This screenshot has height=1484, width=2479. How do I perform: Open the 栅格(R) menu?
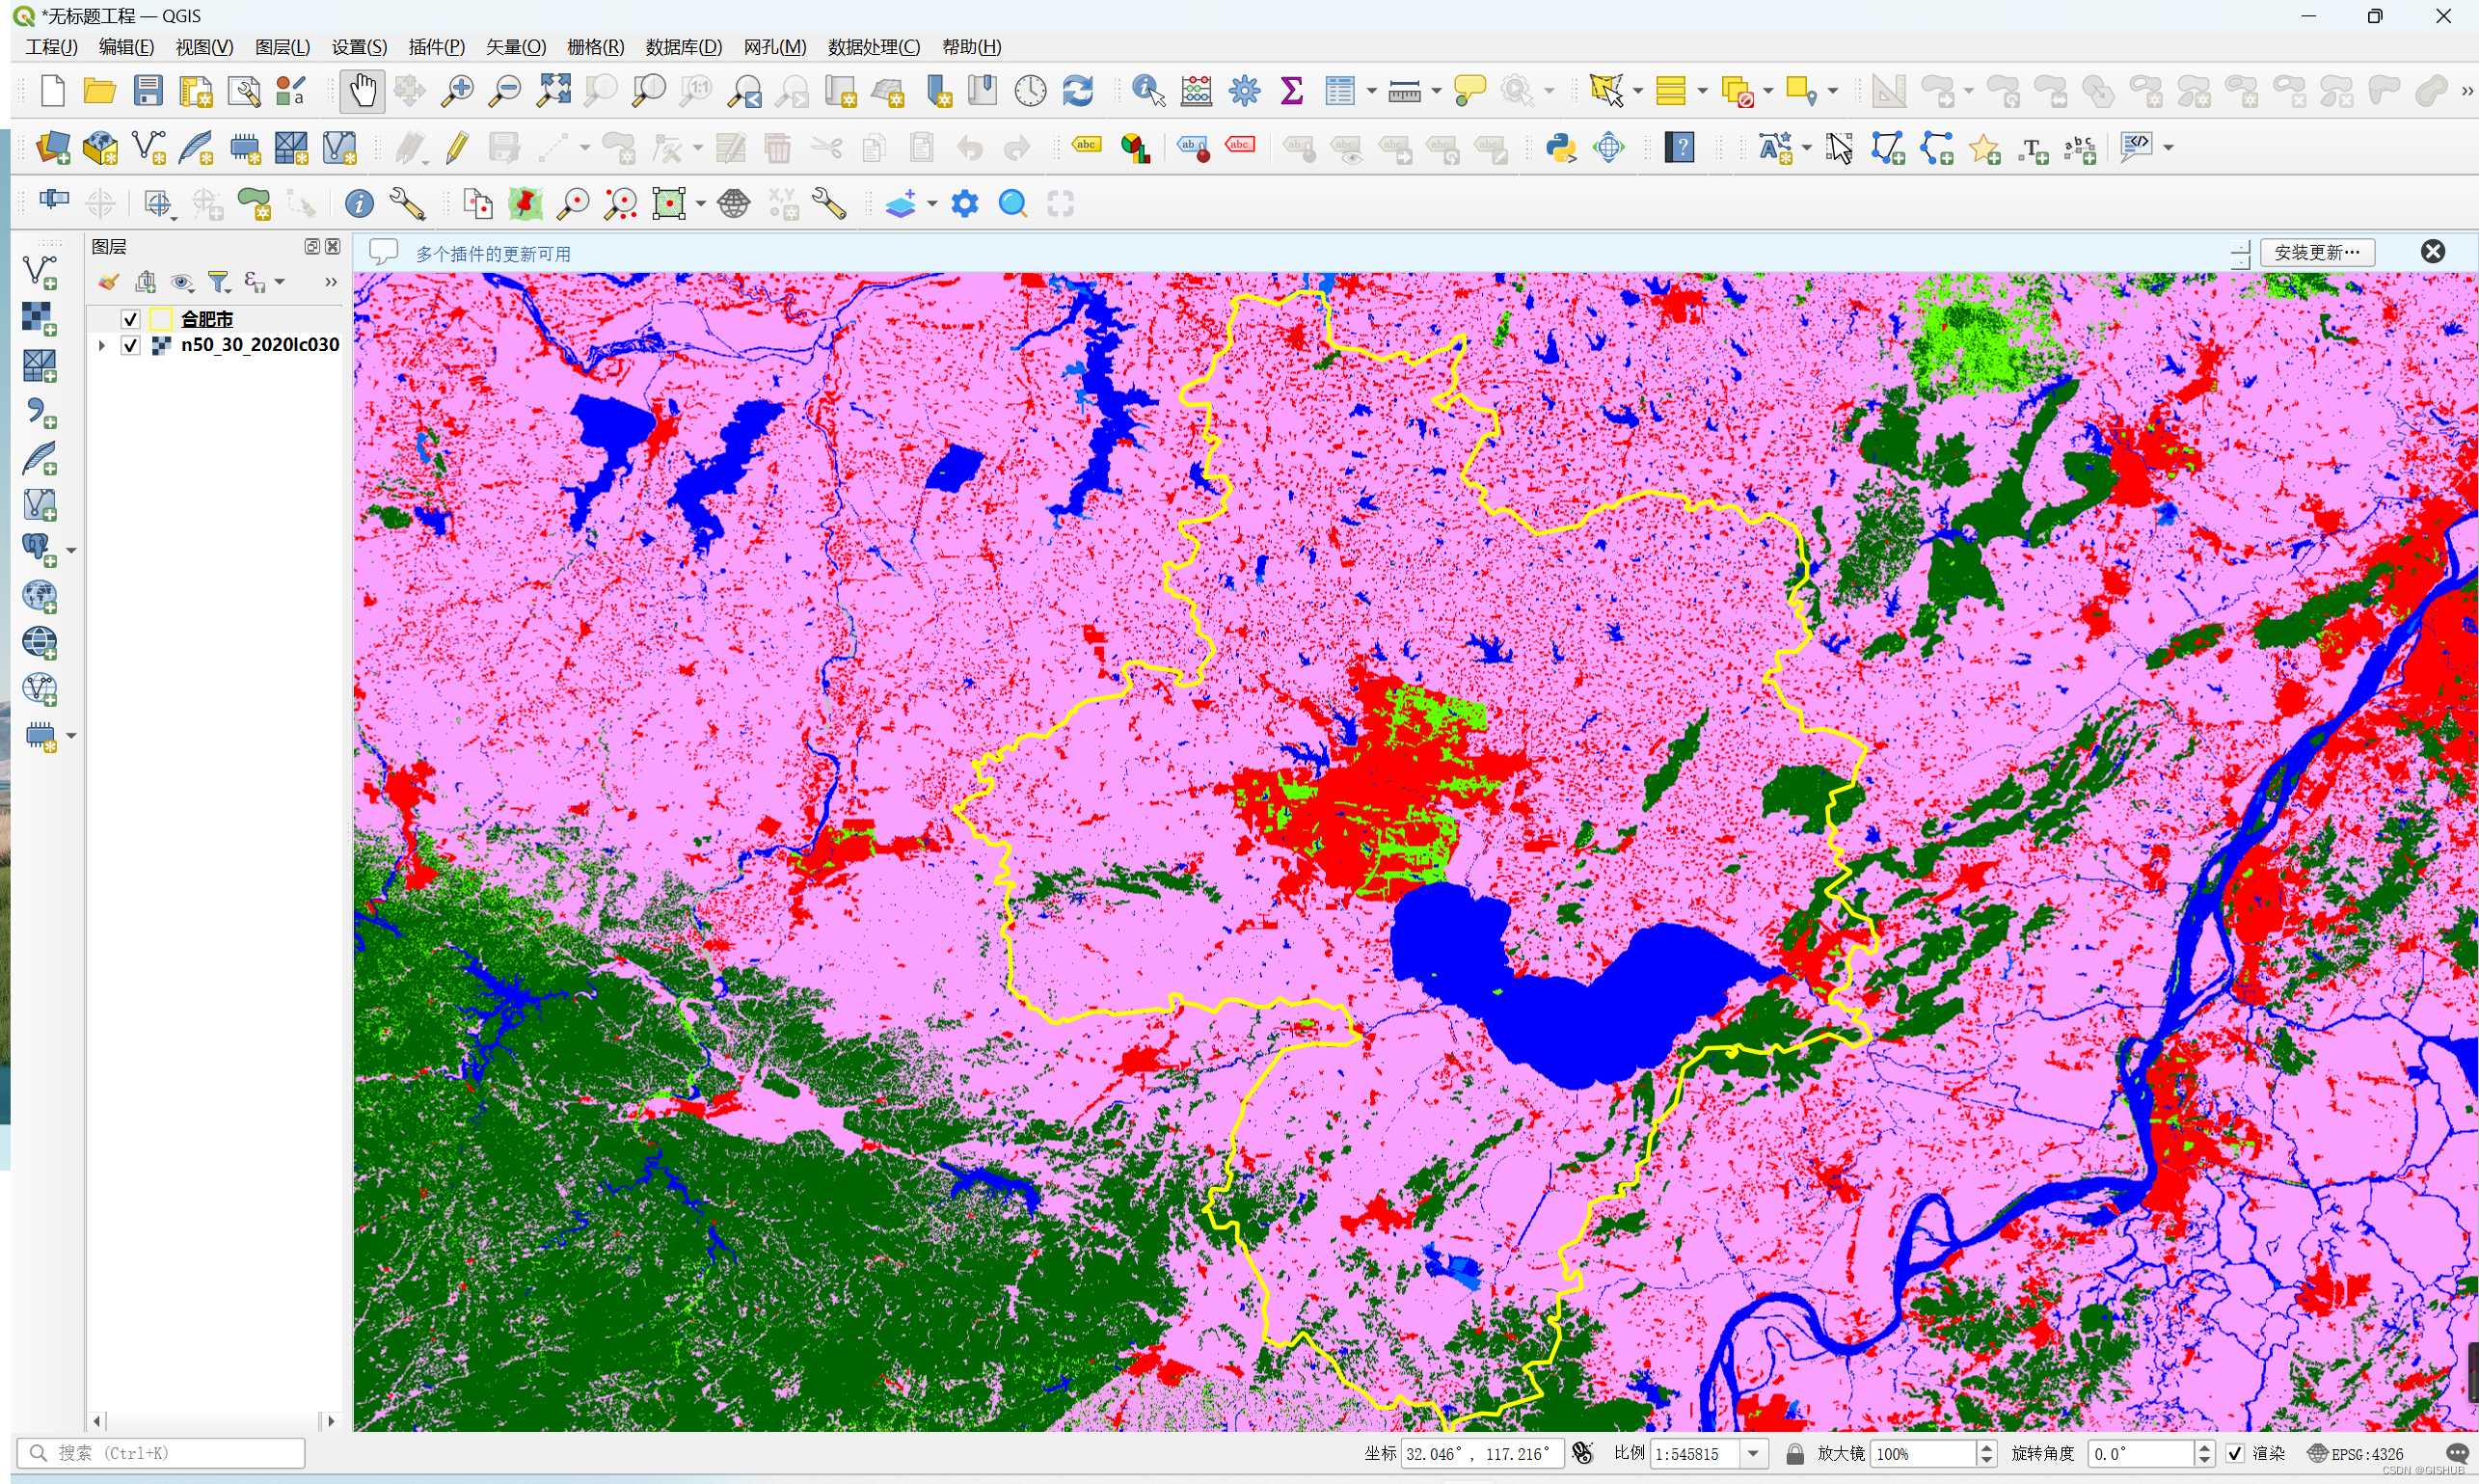click(595, 47)
